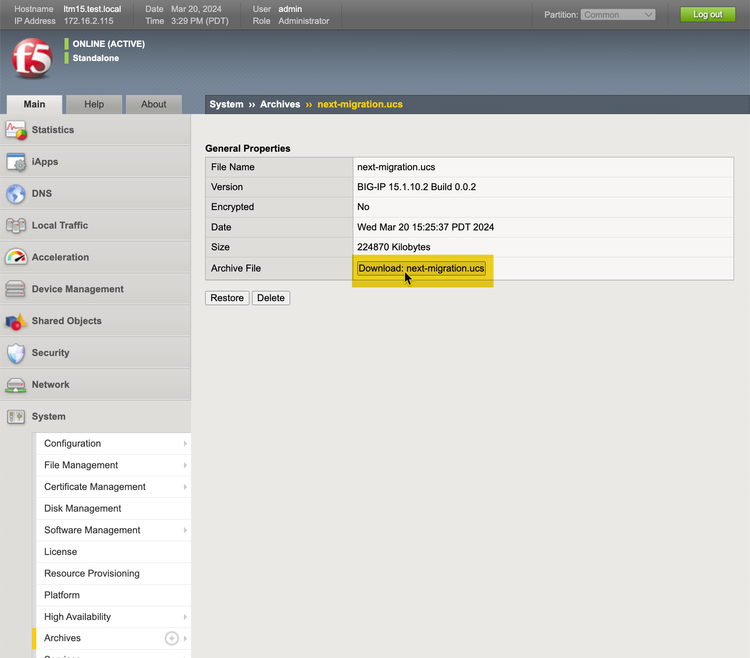Click hostname ltm15.test.local
Viewport: 750px width, 658px height.
[92, 9]
